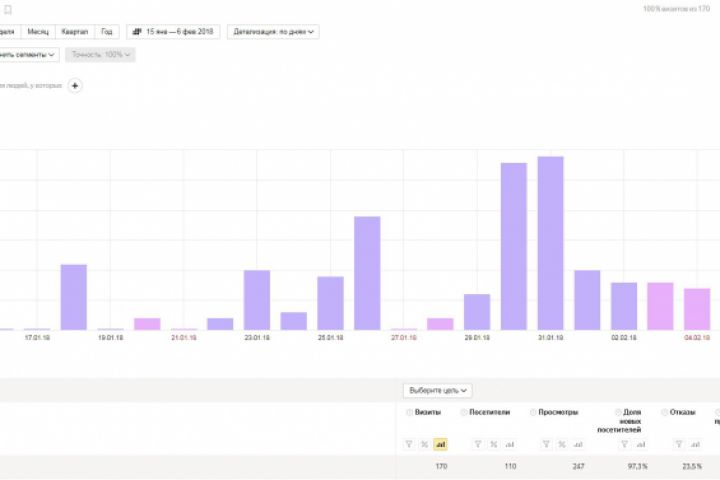Click the chart icon under Отказы
The height and width of the screenshot is (480, 720).
695,444
